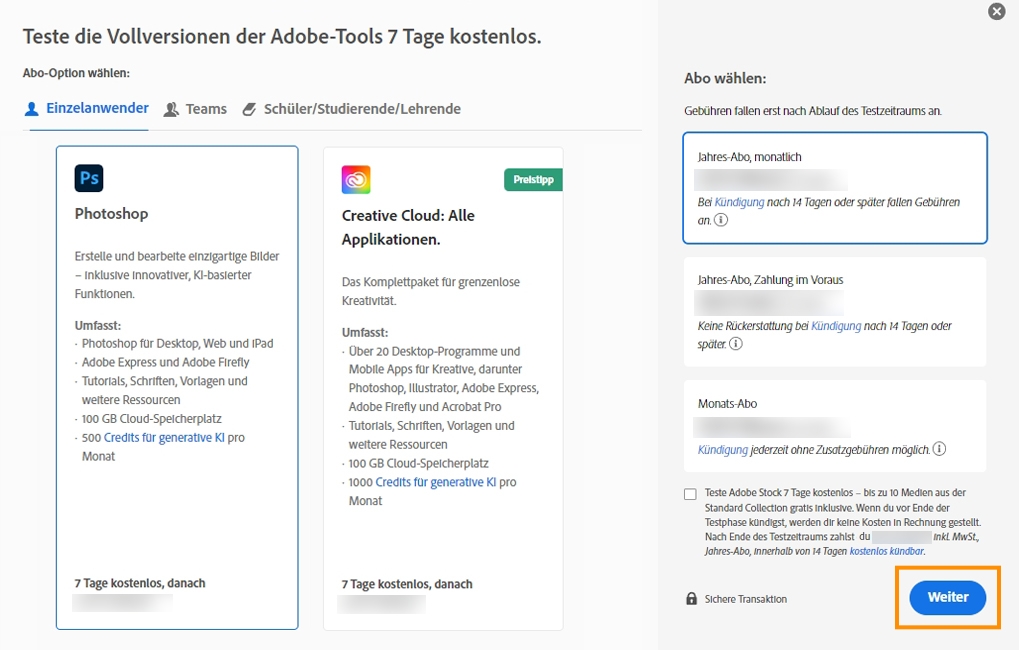1019x650 pixels.
Task: Close the dialog with the X icon
Action: click(x=996, y=12)
